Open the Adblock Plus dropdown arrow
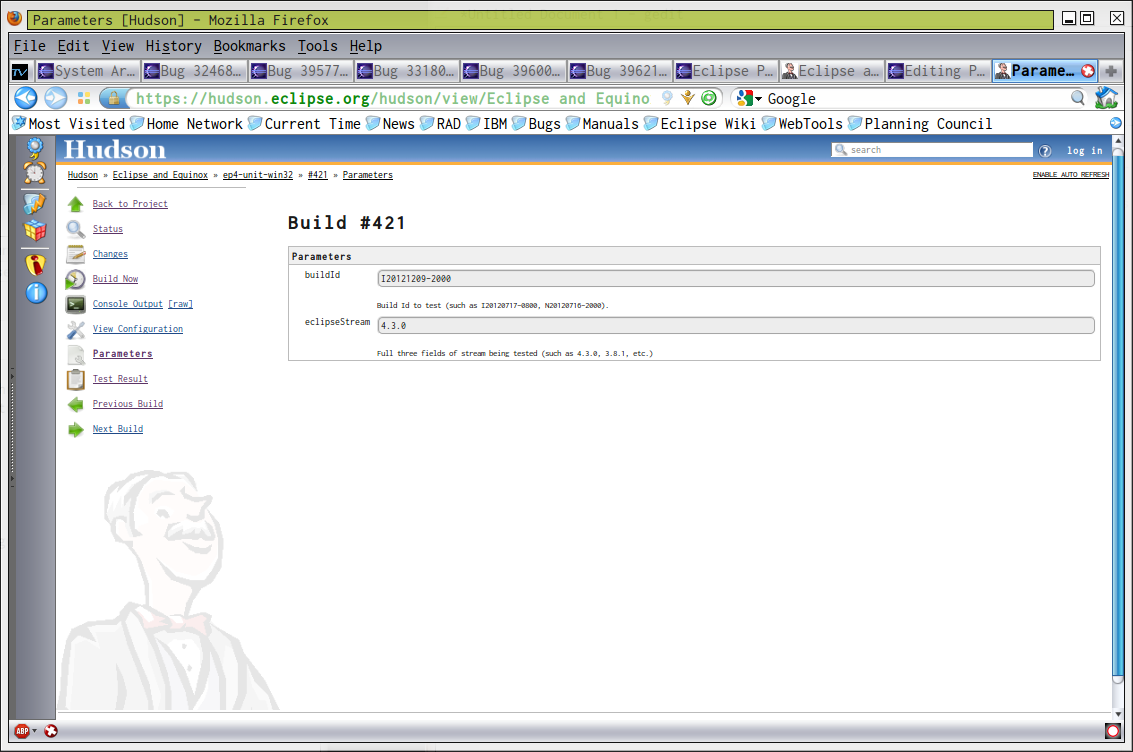This screenshot has width=1133, height=752. (x=35, y=731)
